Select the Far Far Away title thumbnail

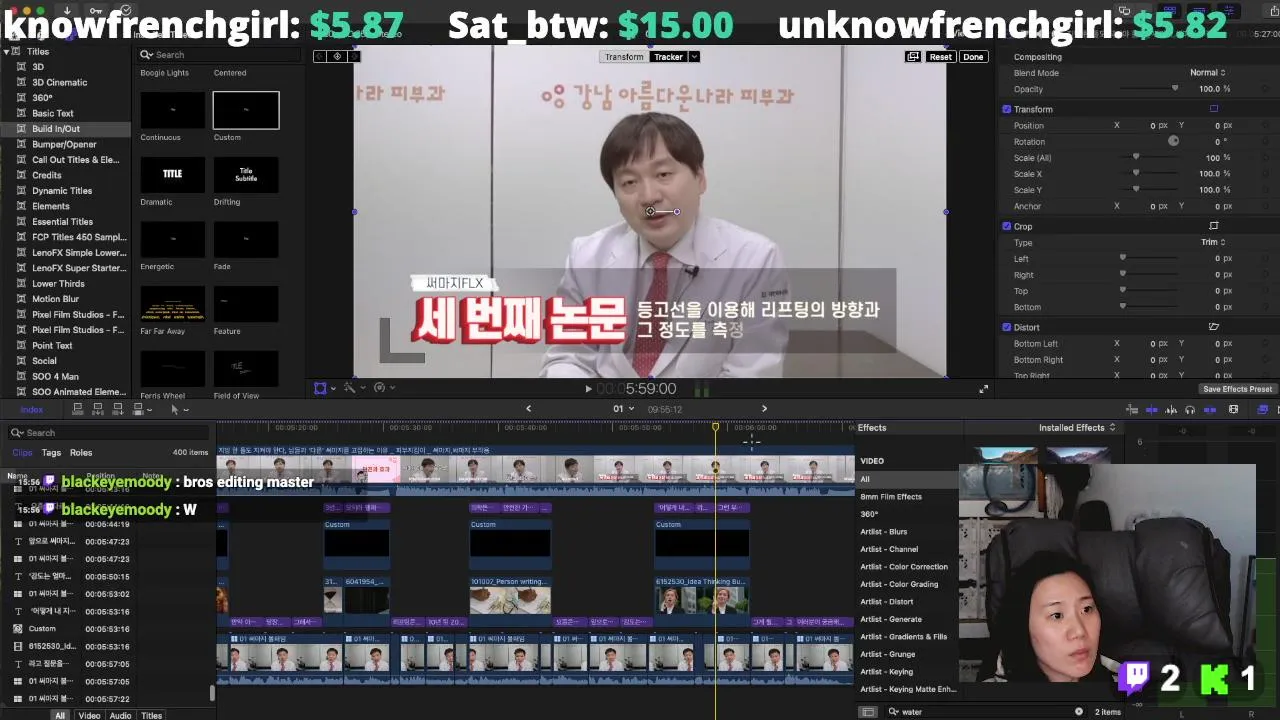coord(173,304)
